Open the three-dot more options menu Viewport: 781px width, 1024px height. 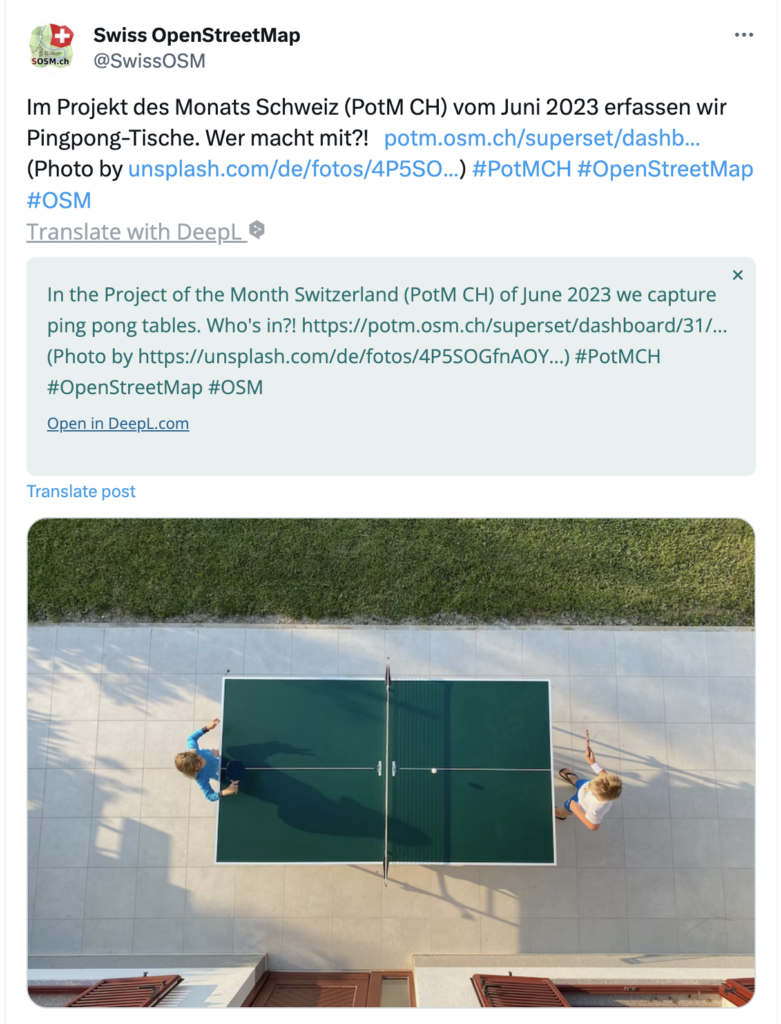[743, 35]
